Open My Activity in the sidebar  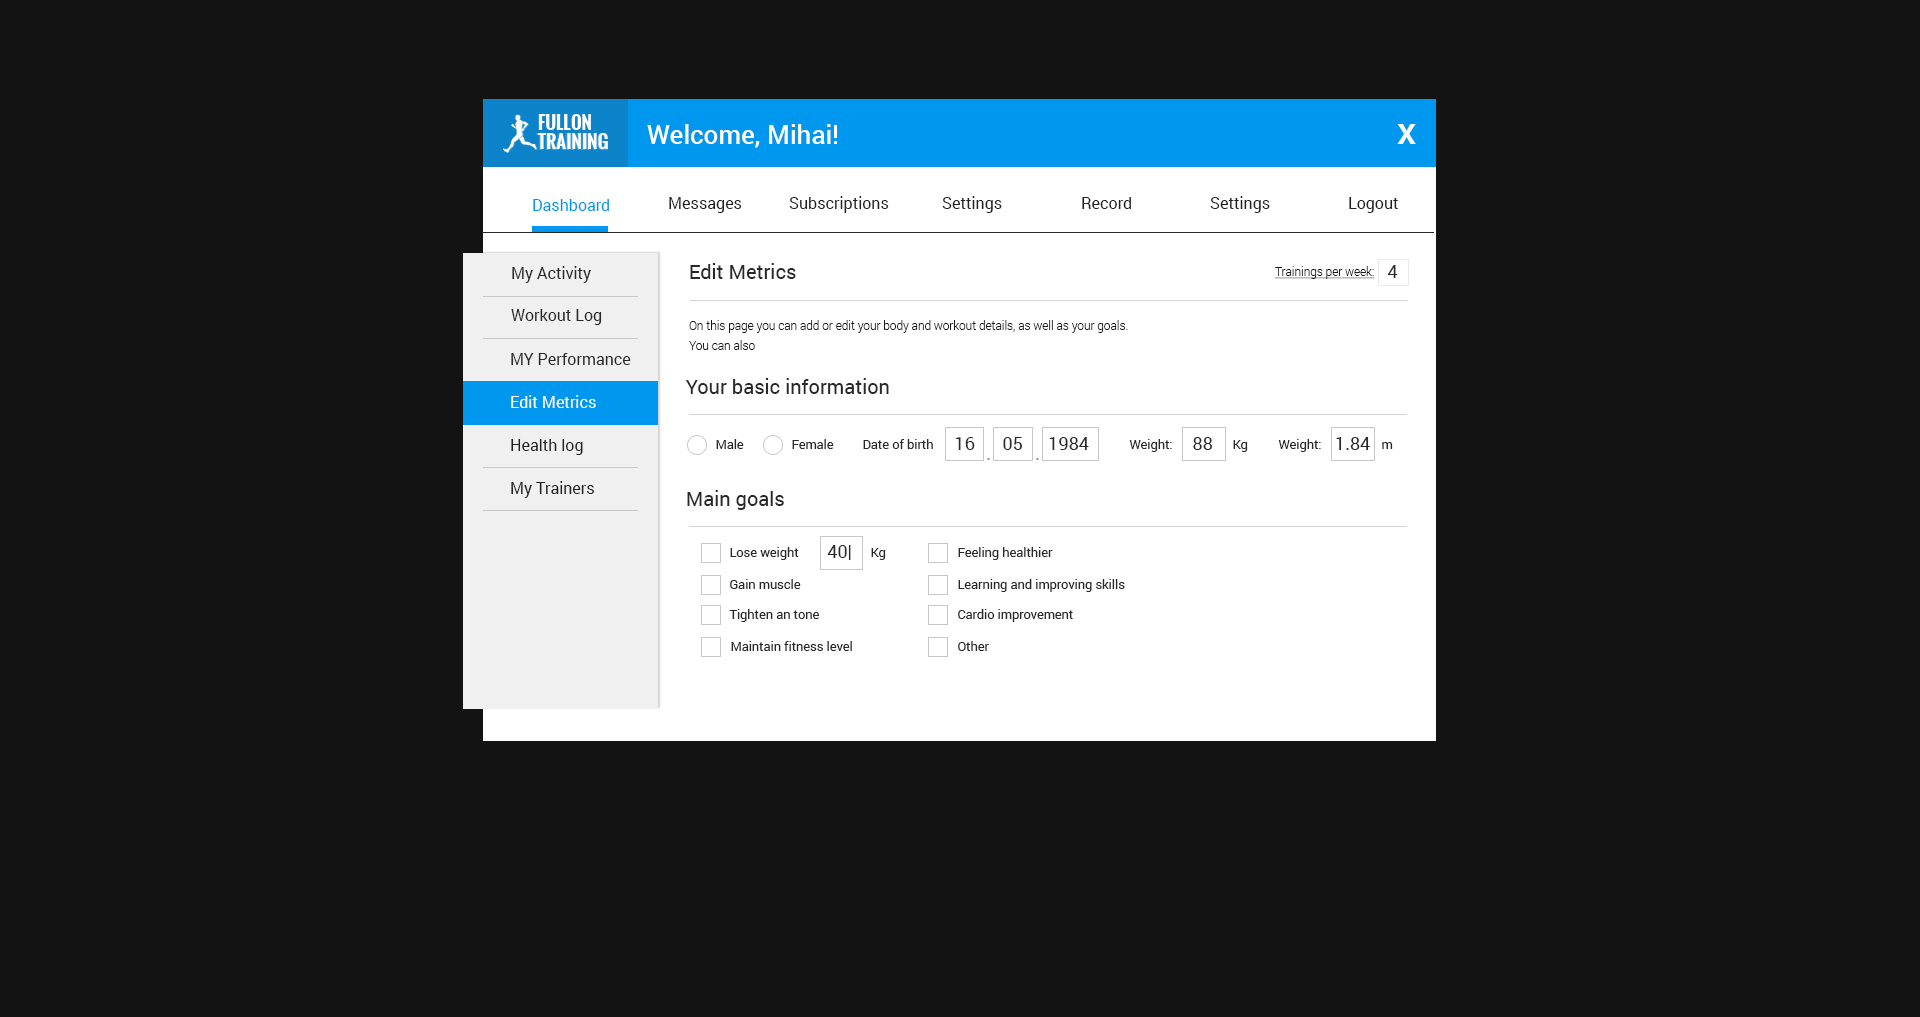coord(551,274)
